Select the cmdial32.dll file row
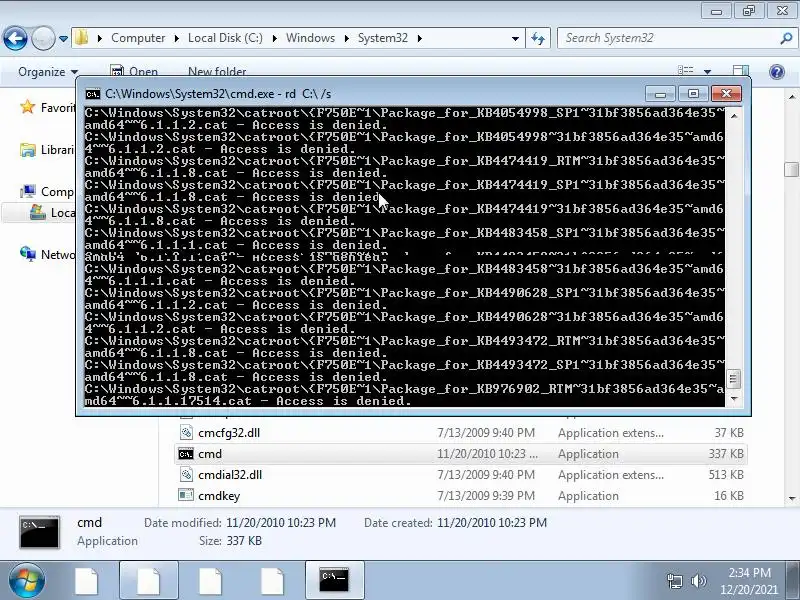This screenshot has width=800, height=600. pyautogui.click(x=461, y=474)
